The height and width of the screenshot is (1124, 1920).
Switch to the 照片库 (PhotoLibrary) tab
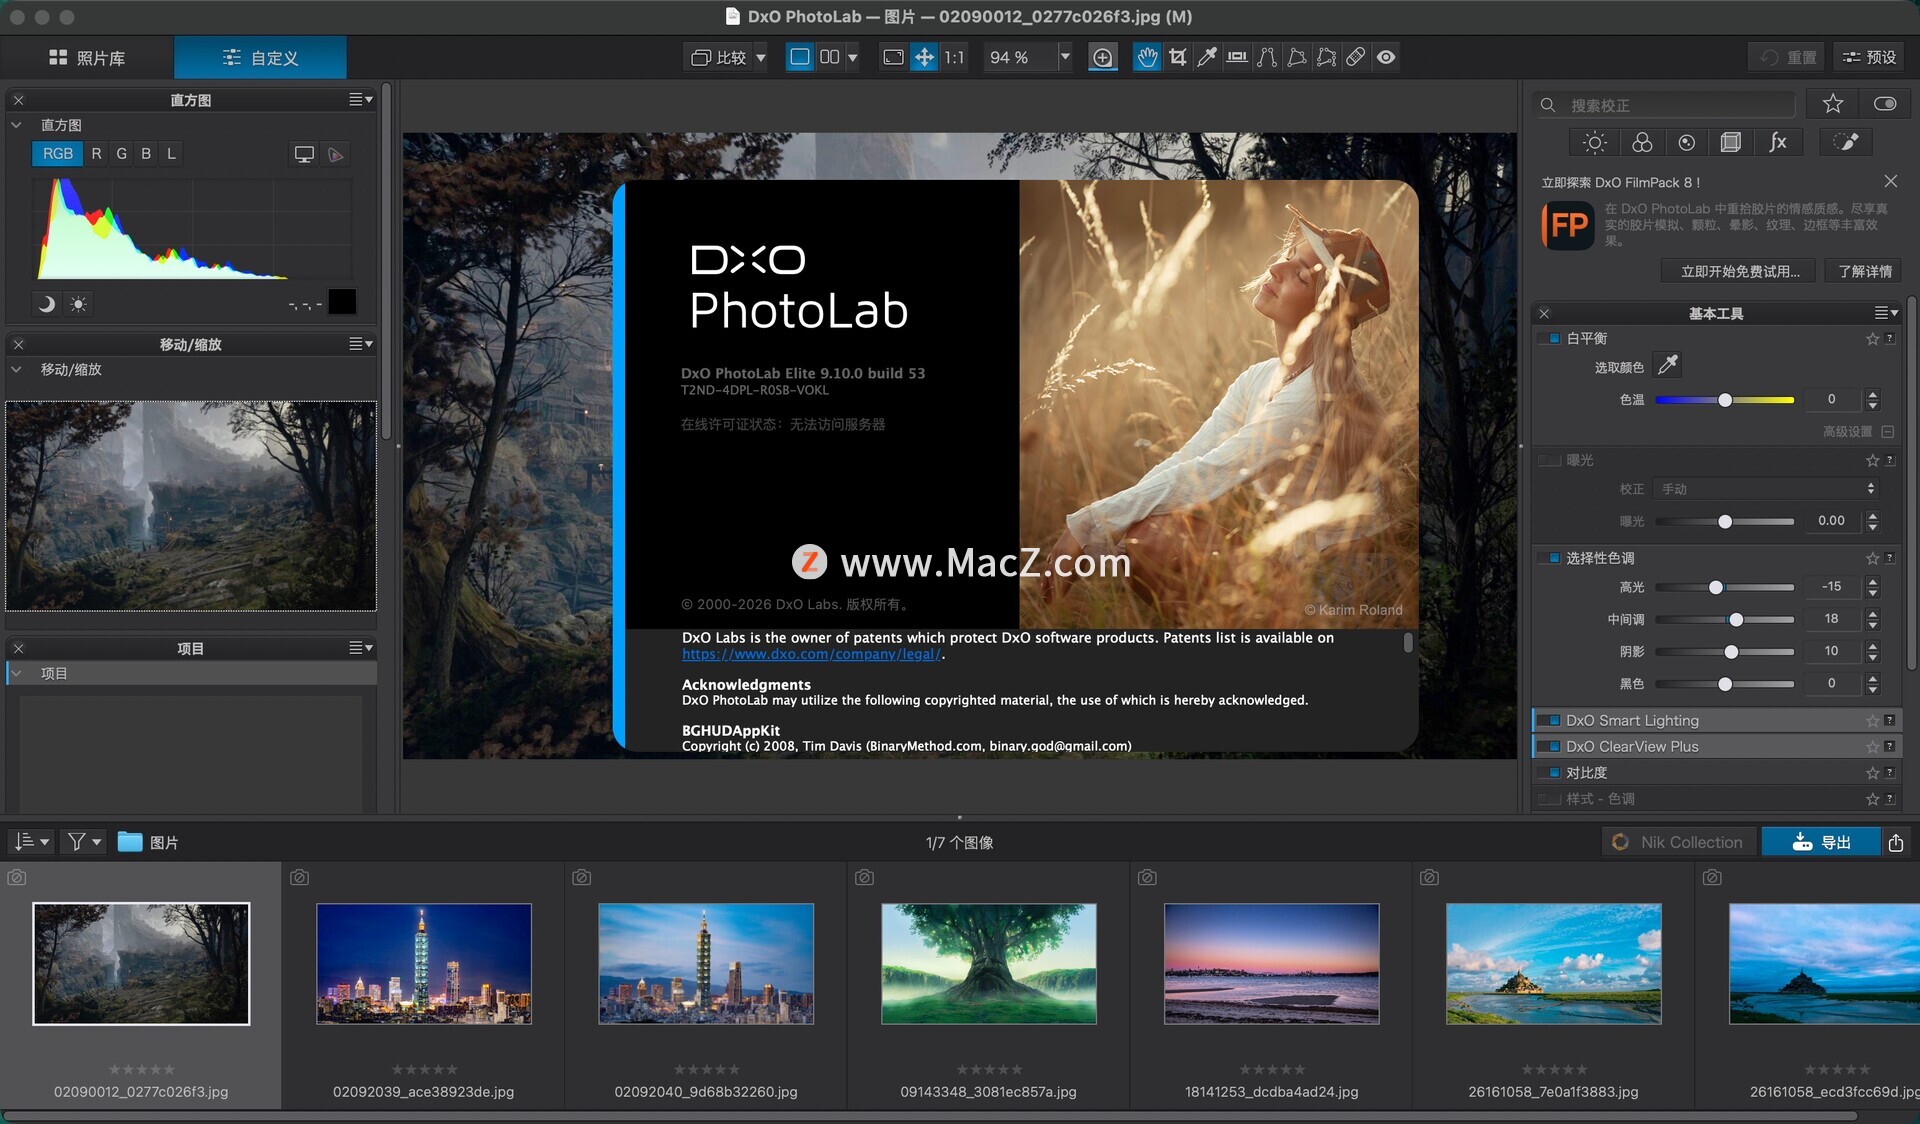click(87, 57)
